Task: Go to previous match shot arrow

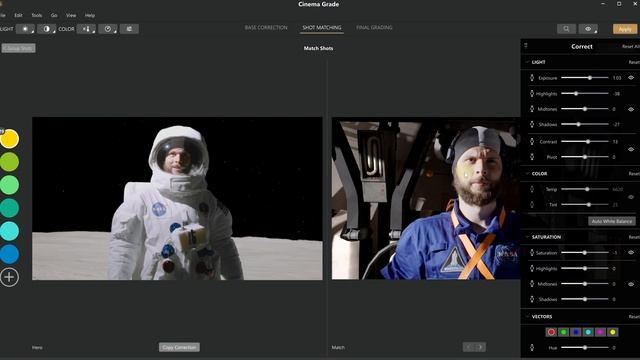Action: [x=469, y=347]
